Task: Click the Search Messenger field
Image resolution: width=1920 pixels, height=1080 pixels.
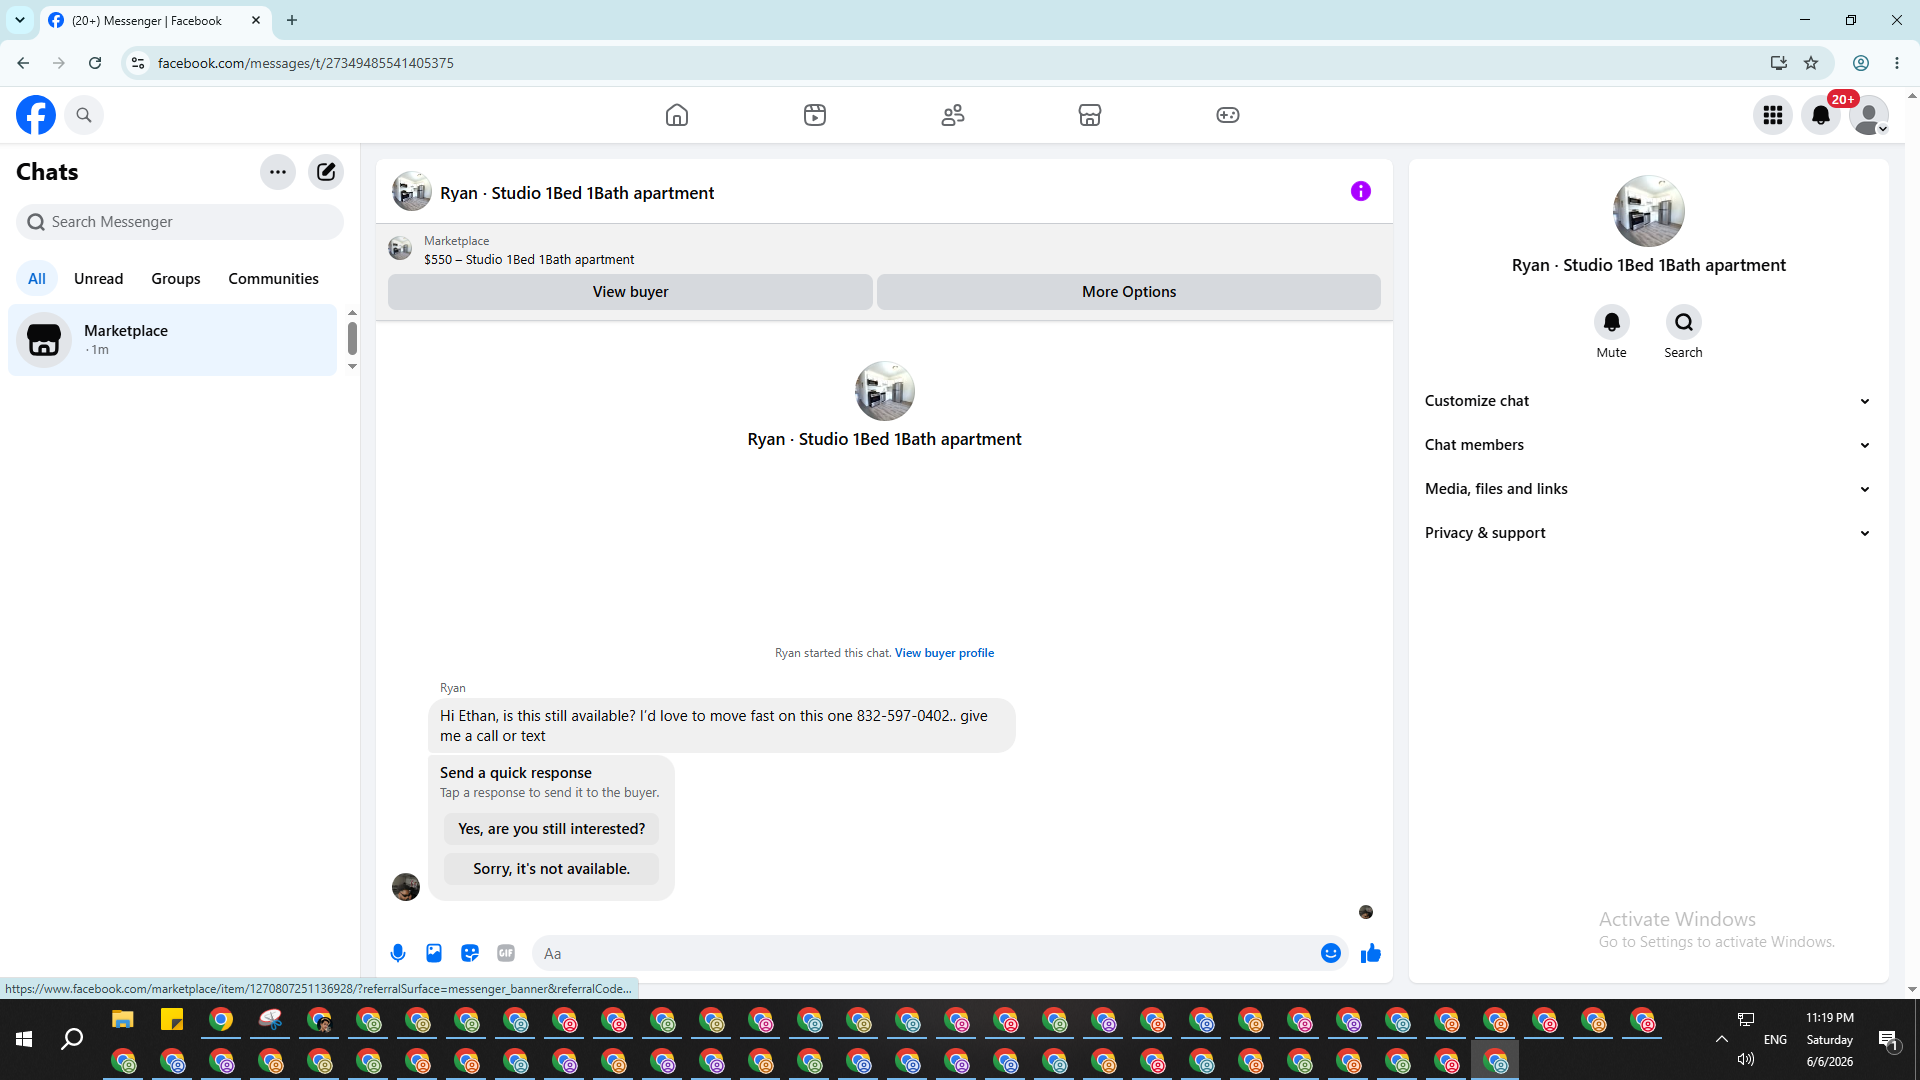Action: (x=180, y=222)
